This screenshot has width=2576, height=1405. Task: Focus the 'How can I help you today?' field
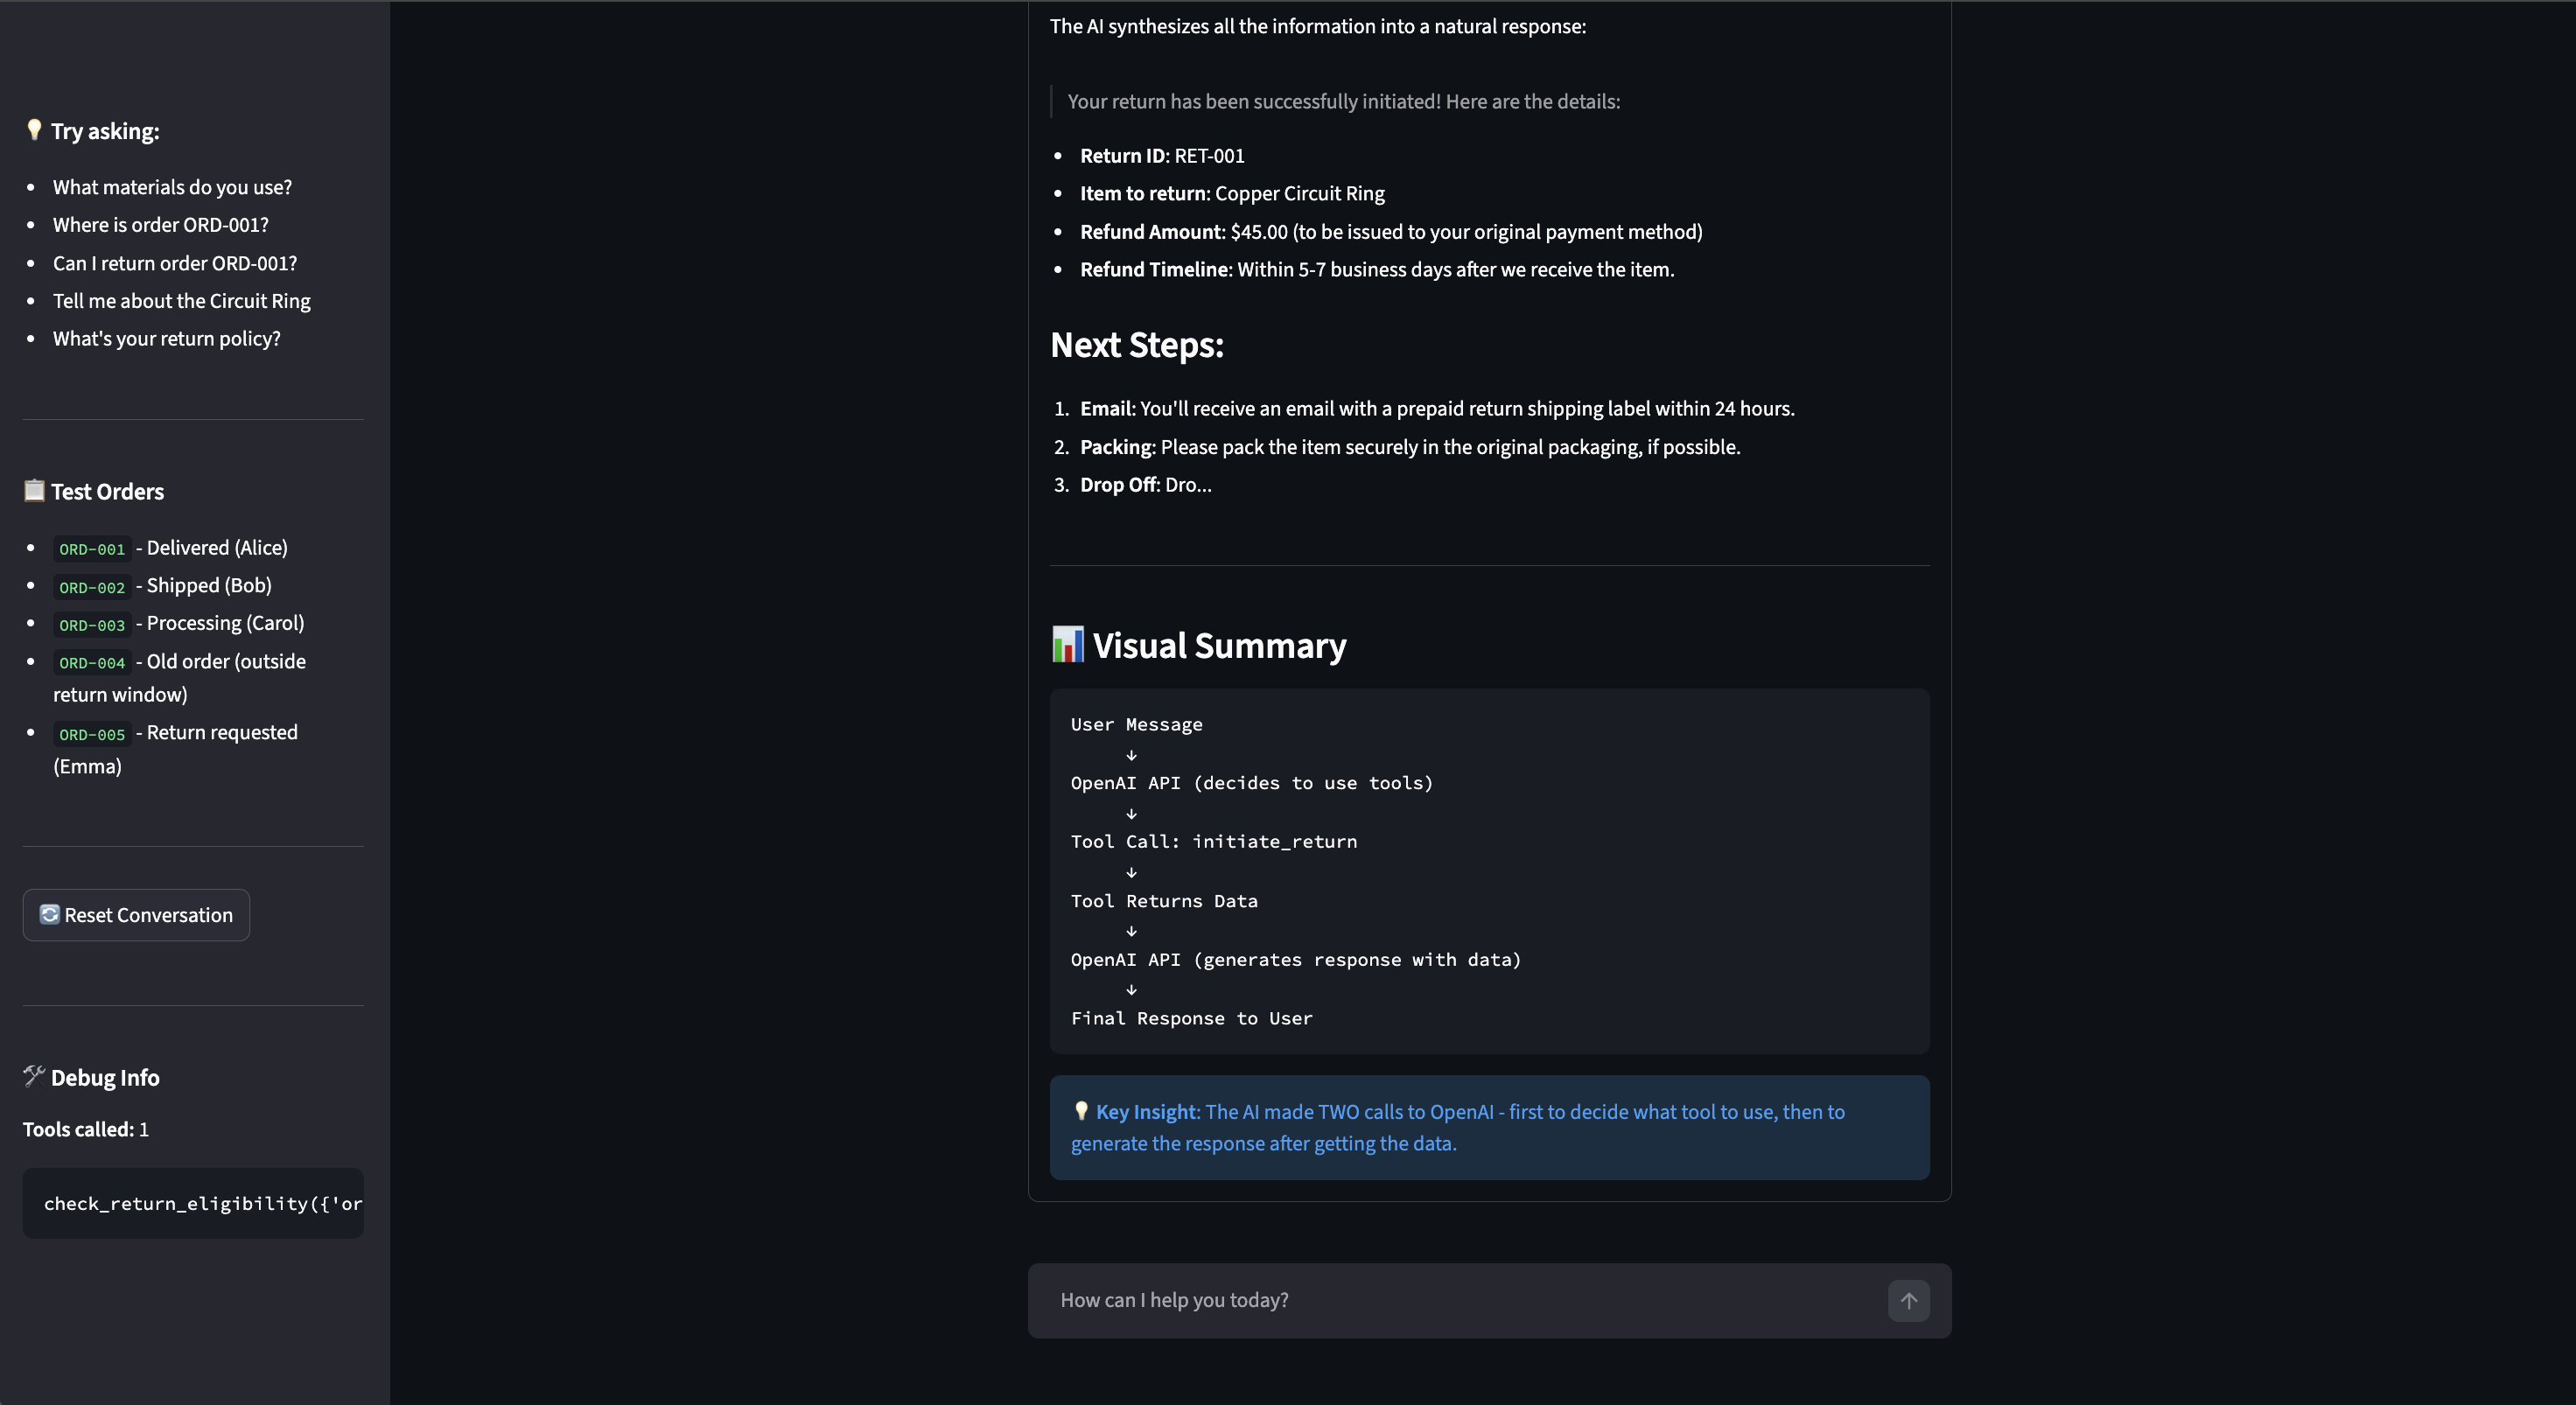[1460, 1301]
